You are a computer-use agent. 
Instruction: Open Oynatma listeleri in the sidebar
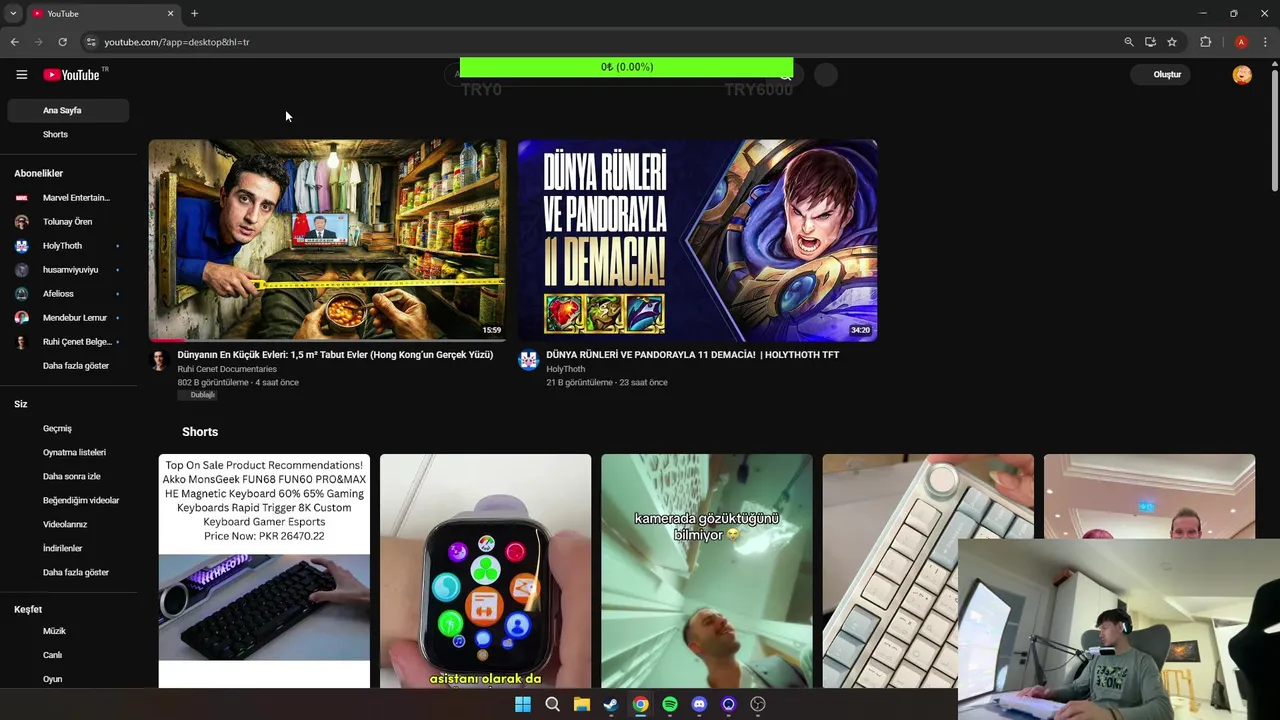point(69,452)
